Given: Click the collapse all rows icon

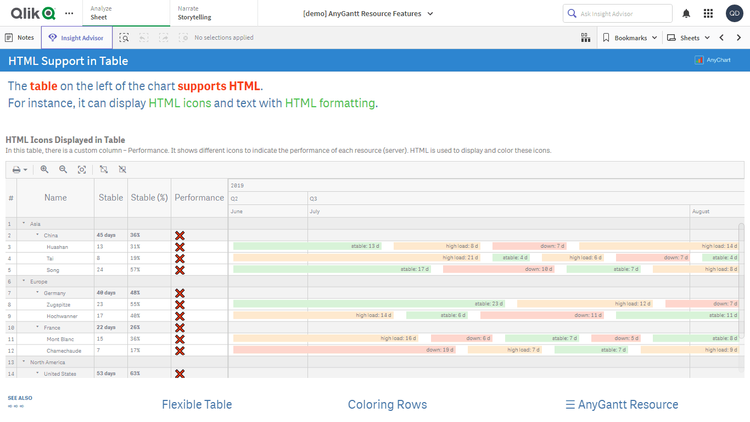Looking at the screenshot, I should tap(122, 170).
